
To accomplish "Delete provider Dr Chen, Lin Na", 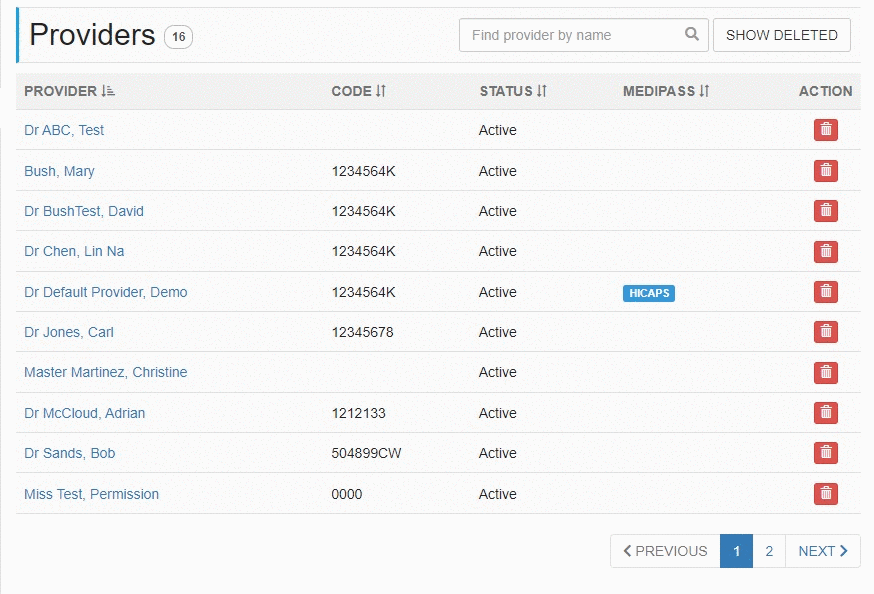I will pyautogui.click(x=826, y=251).
